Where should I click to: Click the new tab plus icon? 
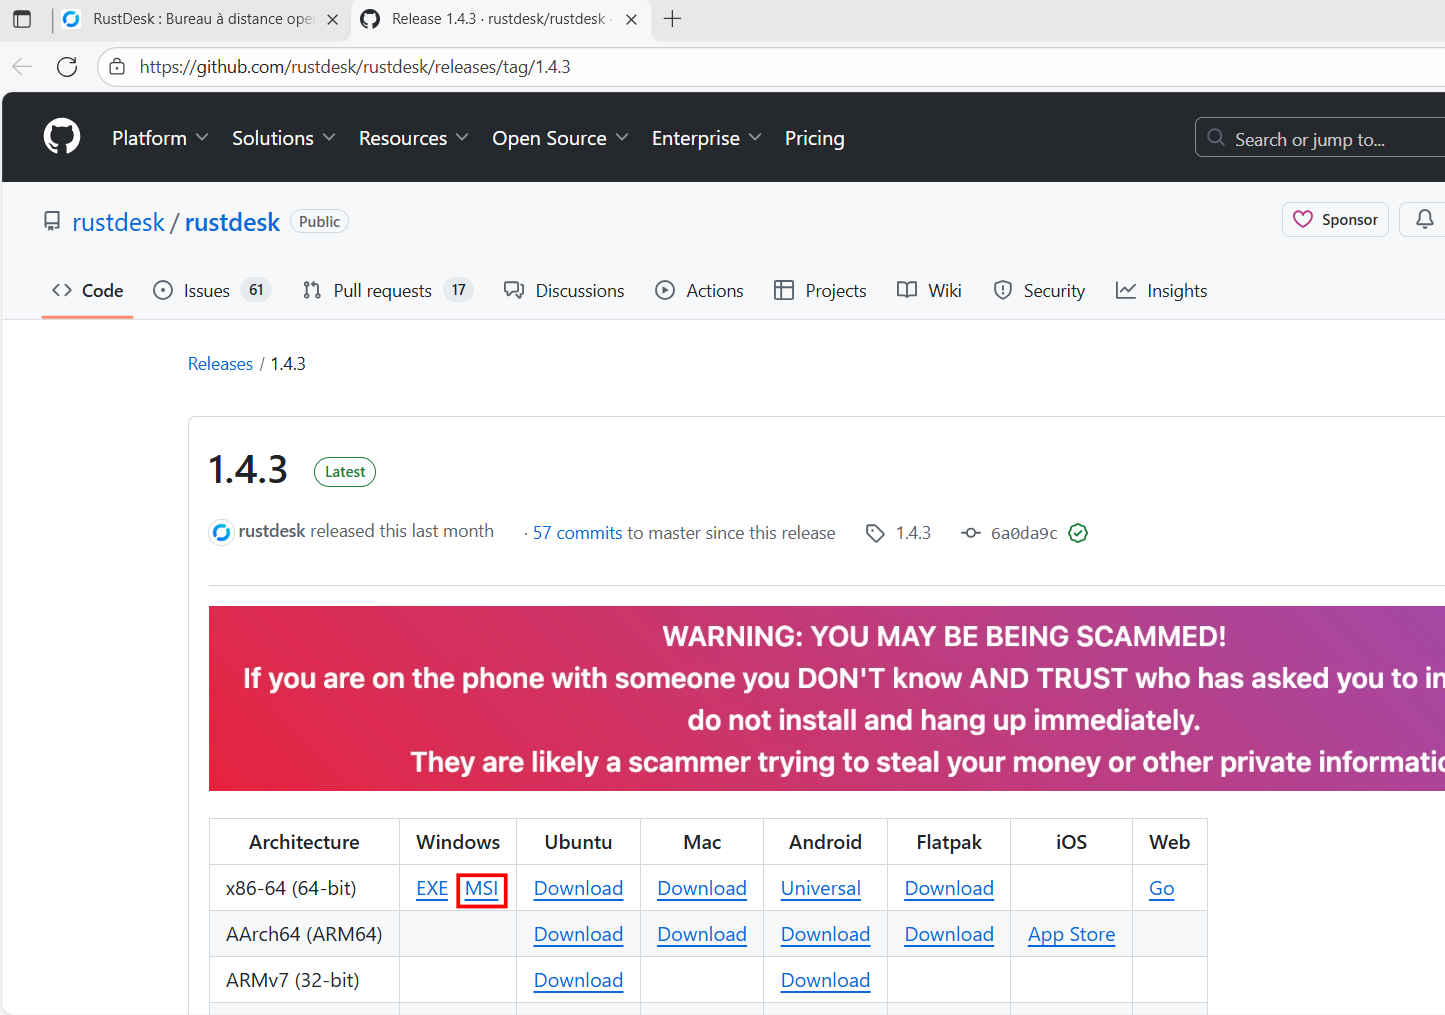point(673,19)
